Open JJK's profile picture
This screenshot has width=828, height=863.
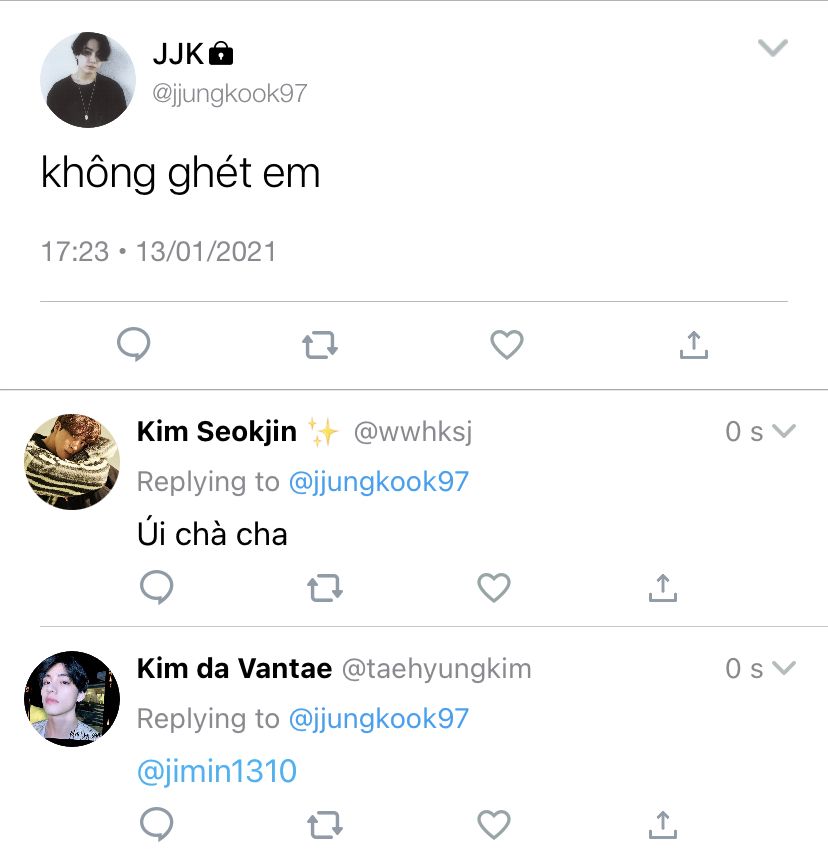coord(88,80)
